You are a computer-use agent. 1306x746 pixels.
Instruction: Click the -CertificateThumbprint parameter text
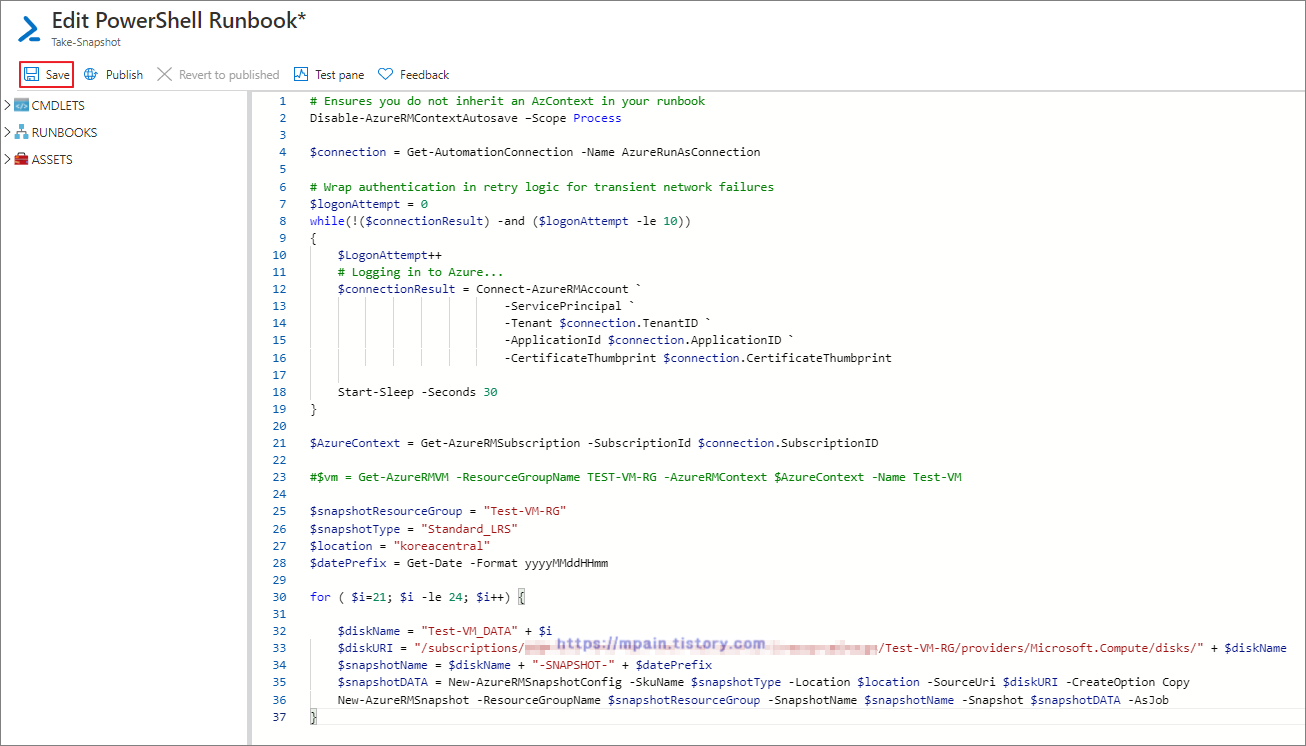click(580, 357)
